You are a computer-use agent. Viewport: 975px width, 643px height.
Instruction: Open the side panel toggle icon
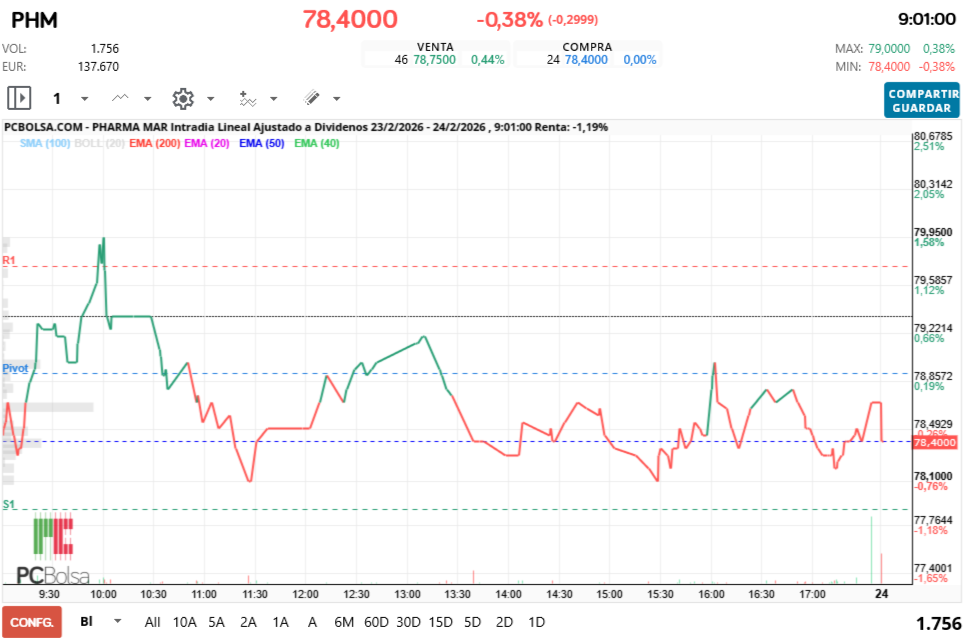pyautogui.click(x=17, y=98)
